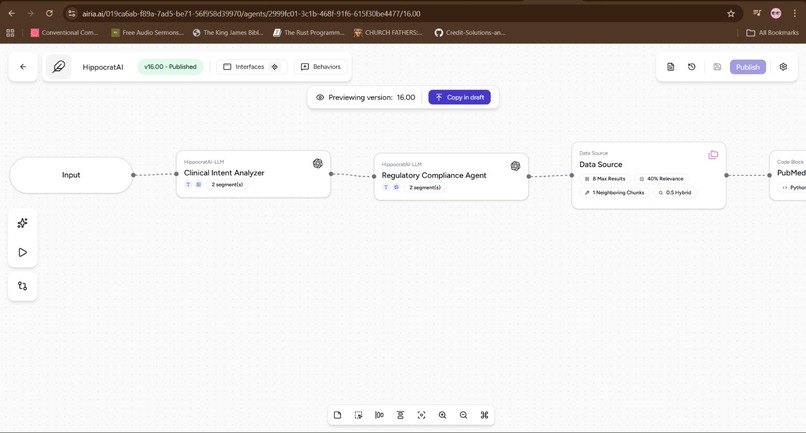Click Copy in draft button

point(460,97)
